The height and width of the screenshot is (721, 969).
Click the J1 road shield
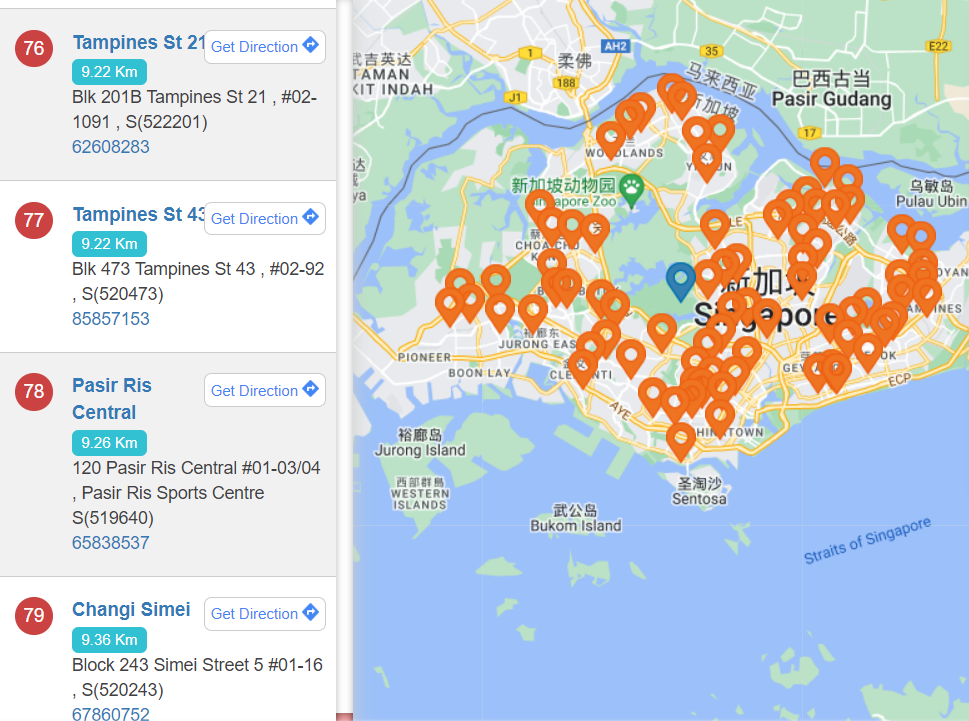[x=514, y=96]
